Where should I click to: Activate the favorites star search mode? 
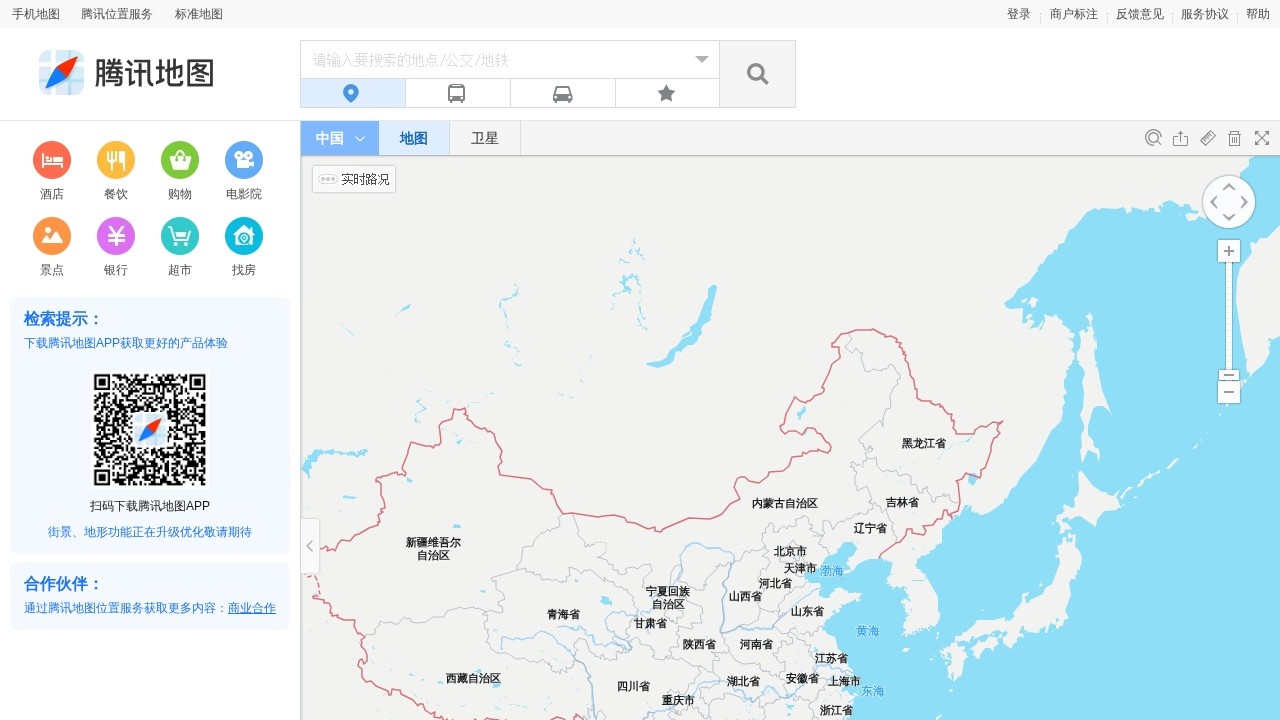(x=666, y=92)
